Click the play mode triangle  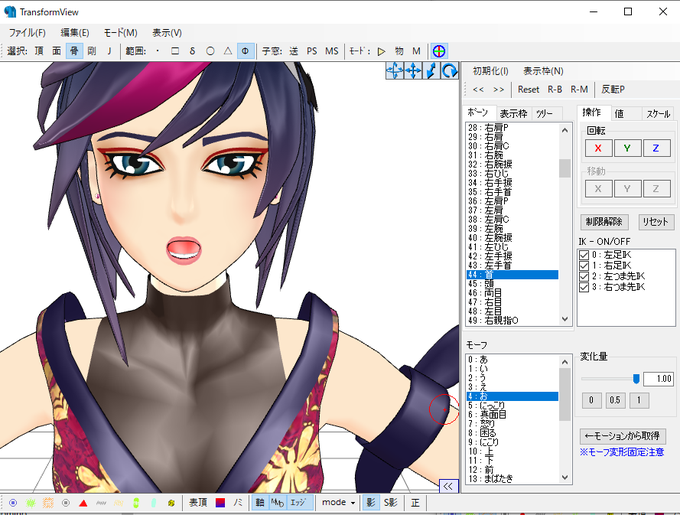pos(381,51)
